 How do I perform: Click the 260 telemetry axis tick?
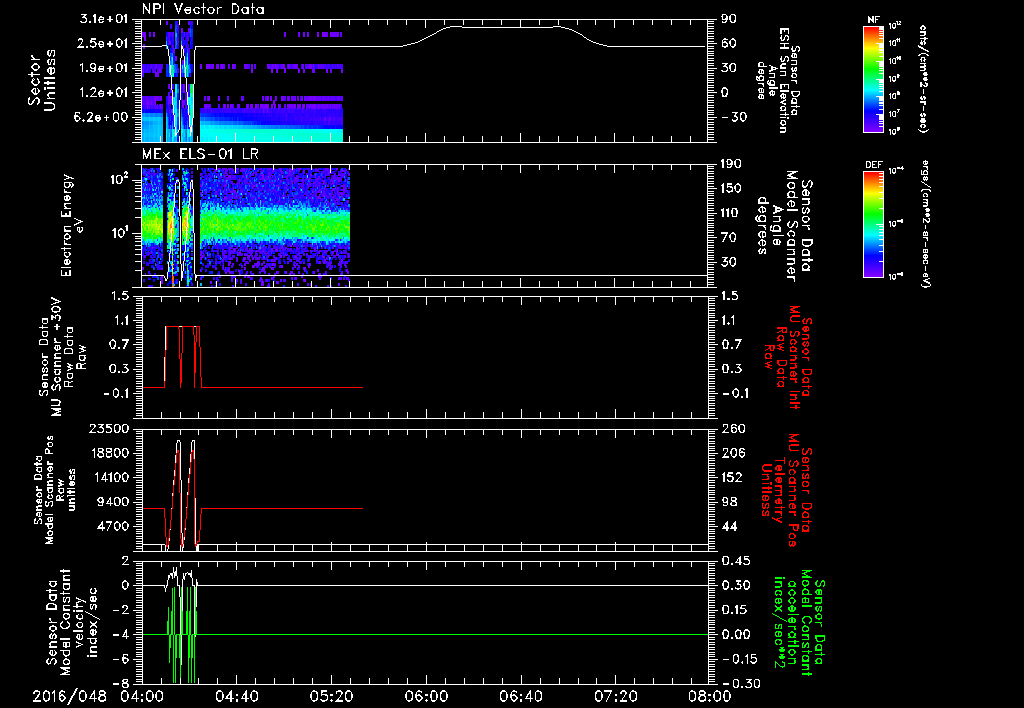tap(733, 428)
